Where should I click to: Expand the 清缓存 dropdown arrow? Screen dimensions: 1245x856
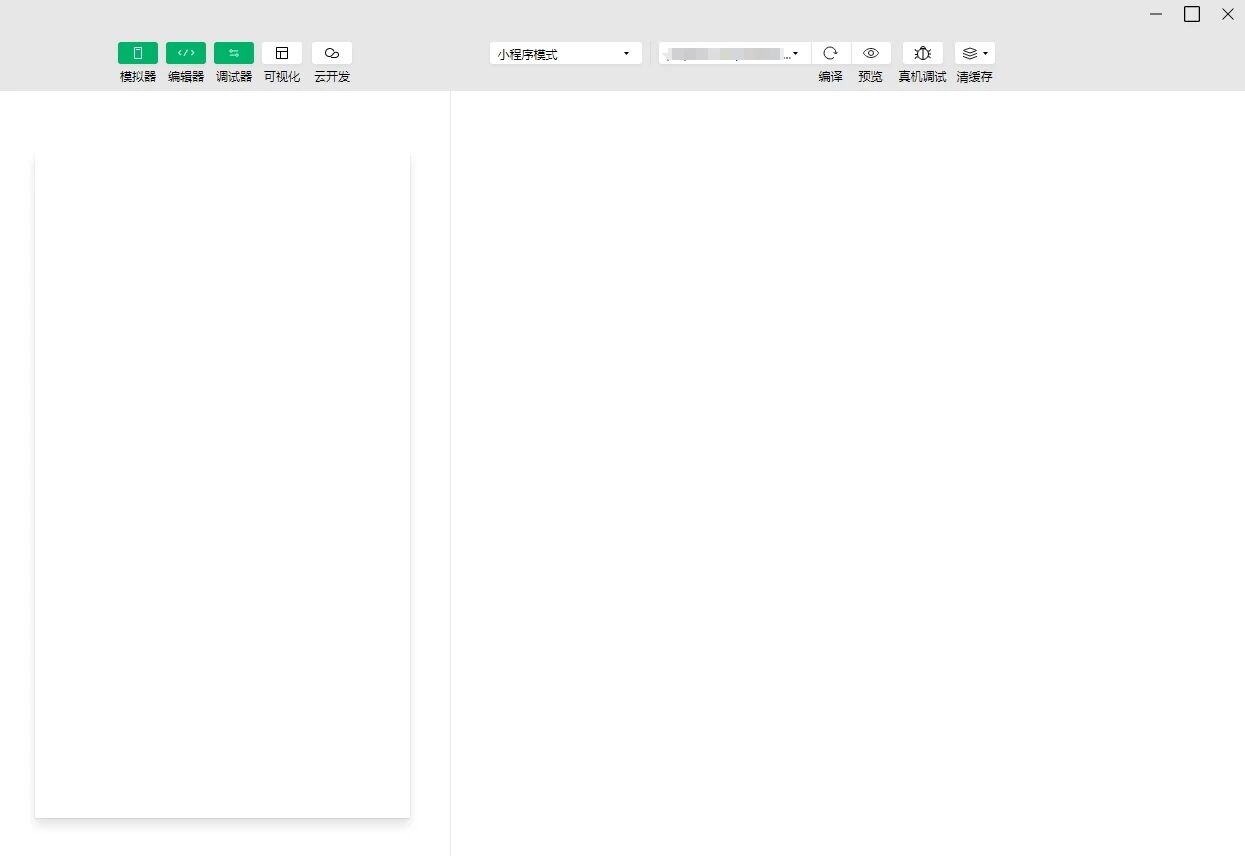[x=986, y=53]
